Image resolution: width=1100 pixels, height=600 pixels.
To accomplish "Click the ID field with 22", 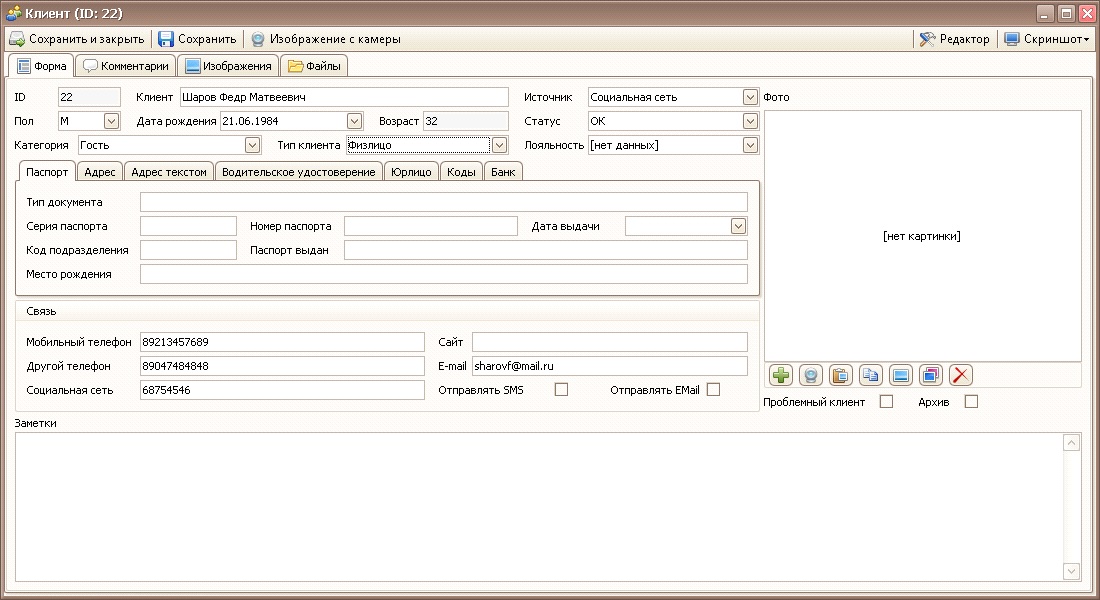I will coord(89,97).
